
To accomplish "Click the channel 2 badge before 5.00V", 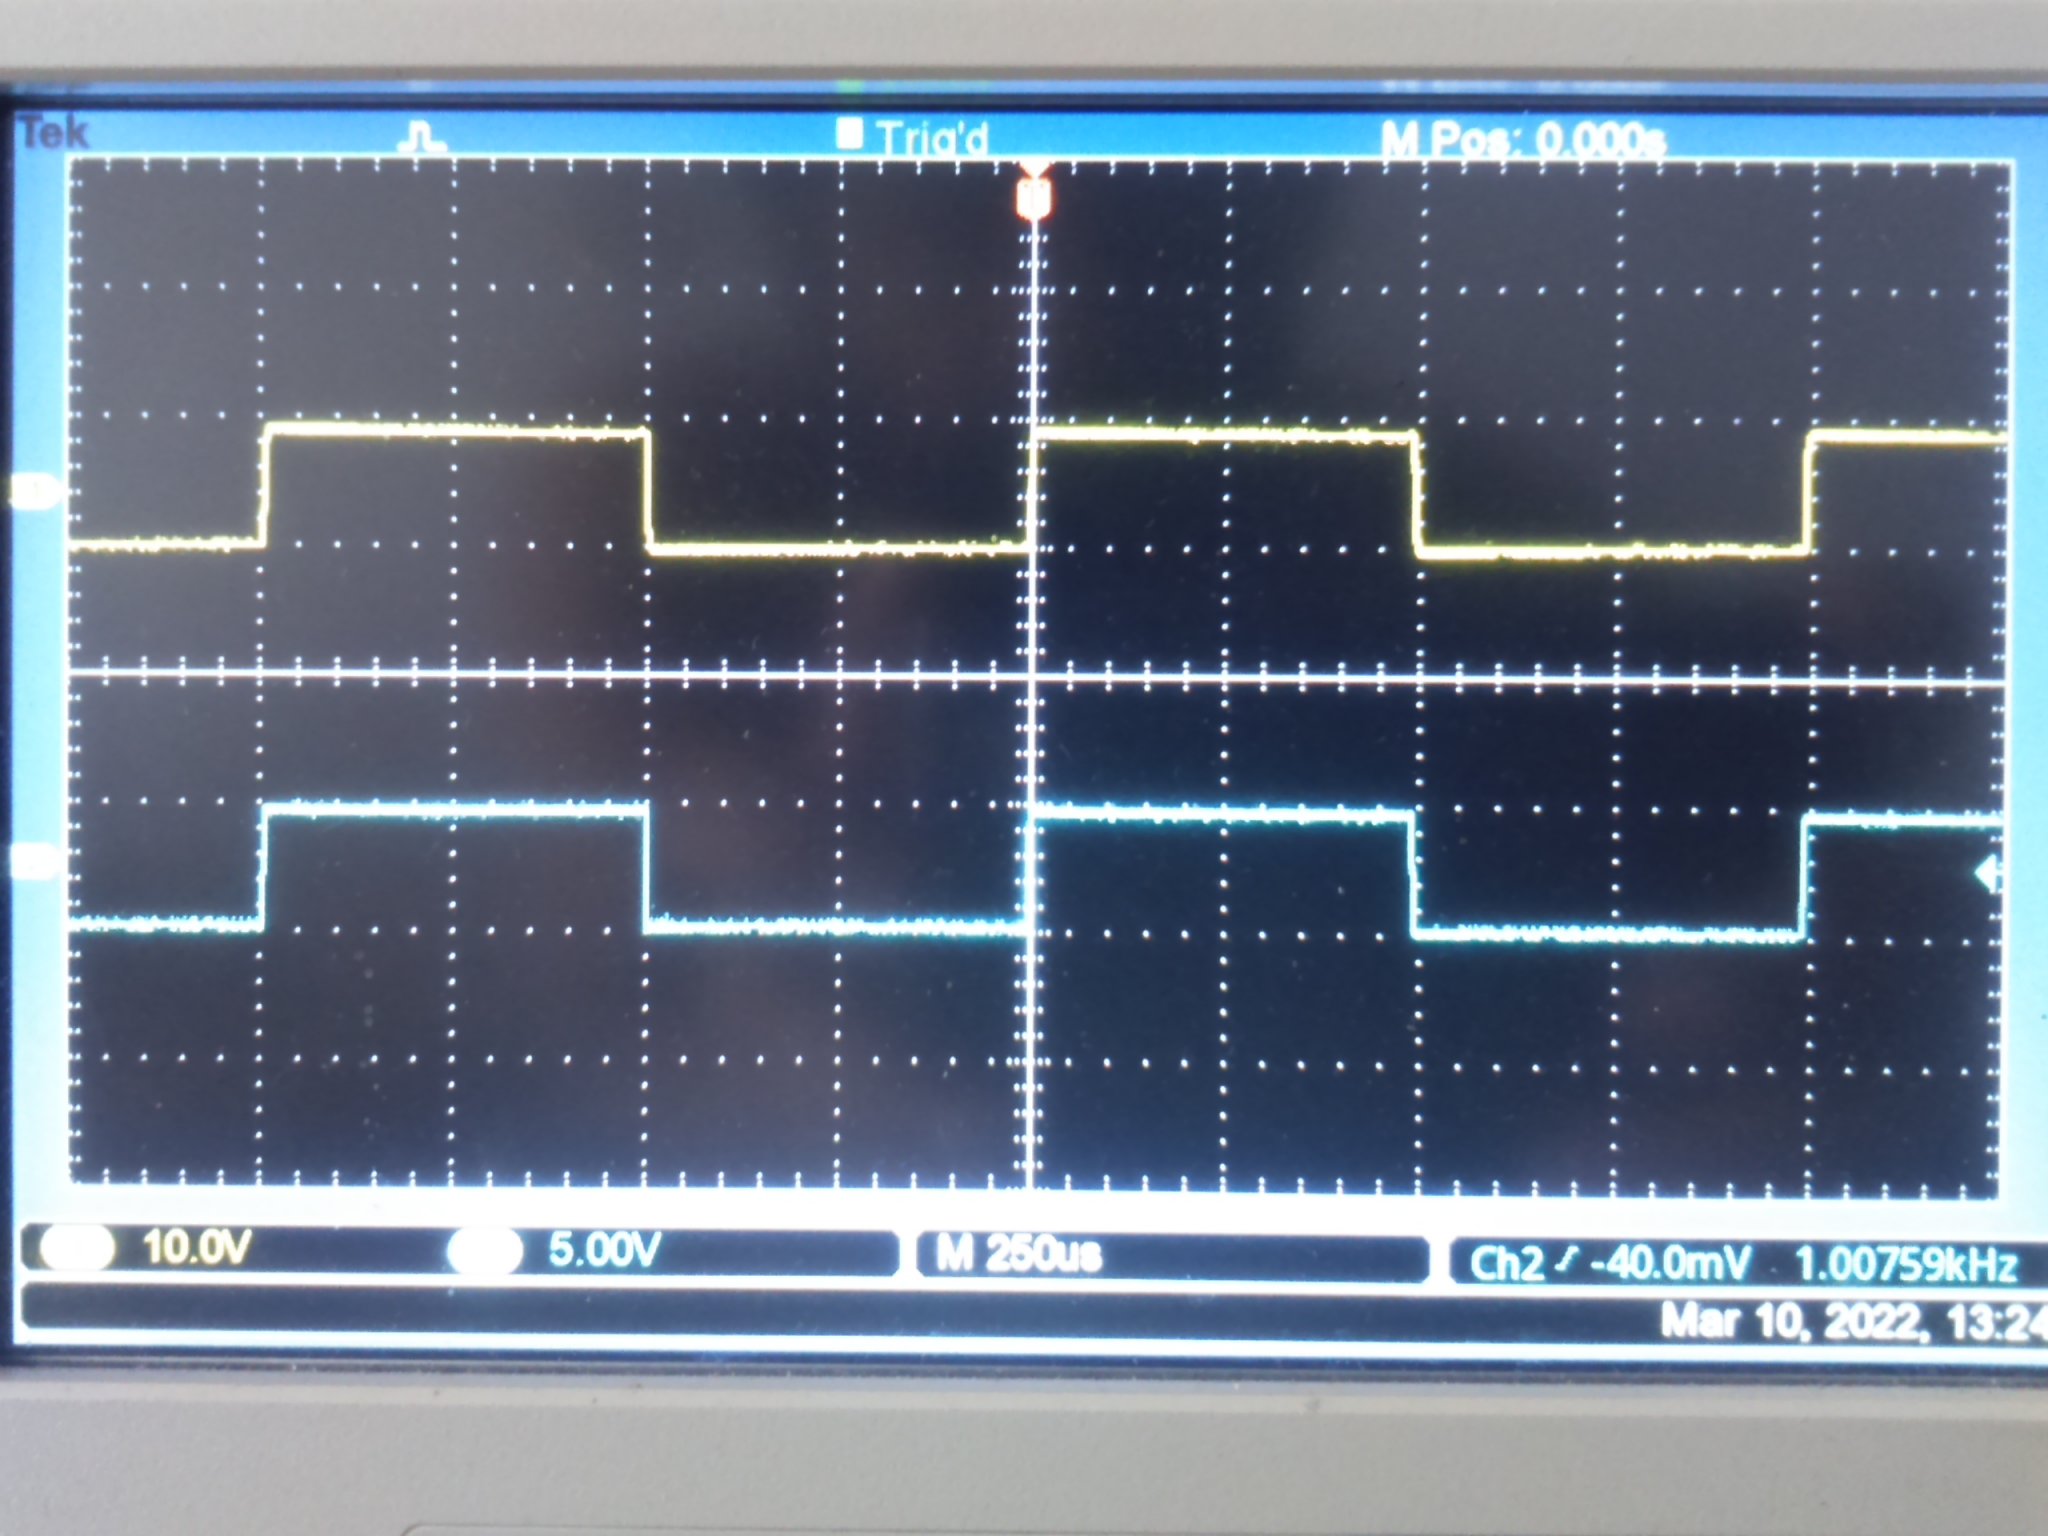I will [484, 1251].
